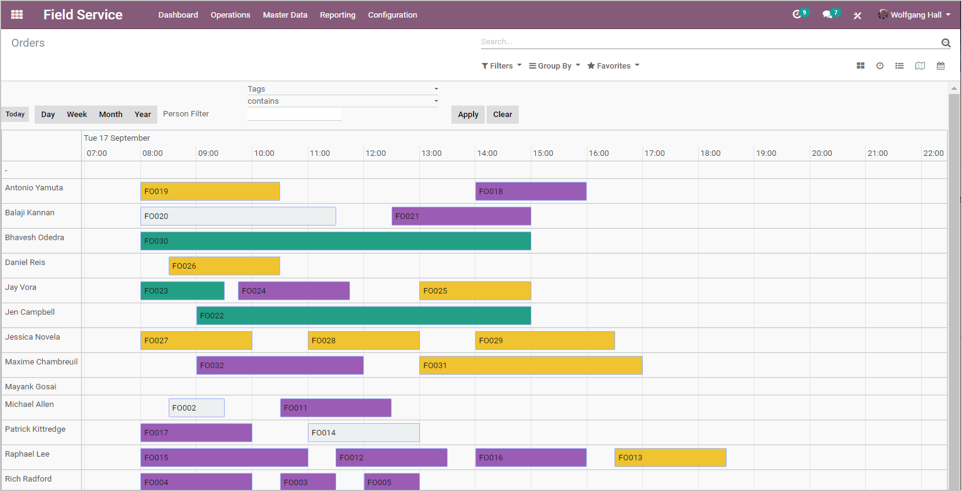The height and width of the screenshot is (491, 962).
Task: Click the person filter value field
Action: (294, 114)
